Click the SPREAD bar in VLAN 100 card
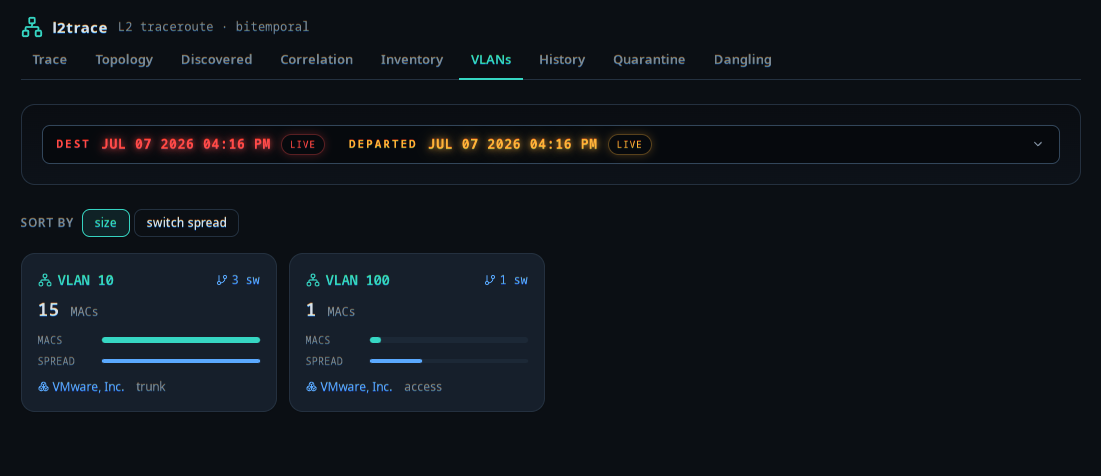 pyautogui.click(x=449, y=361)
